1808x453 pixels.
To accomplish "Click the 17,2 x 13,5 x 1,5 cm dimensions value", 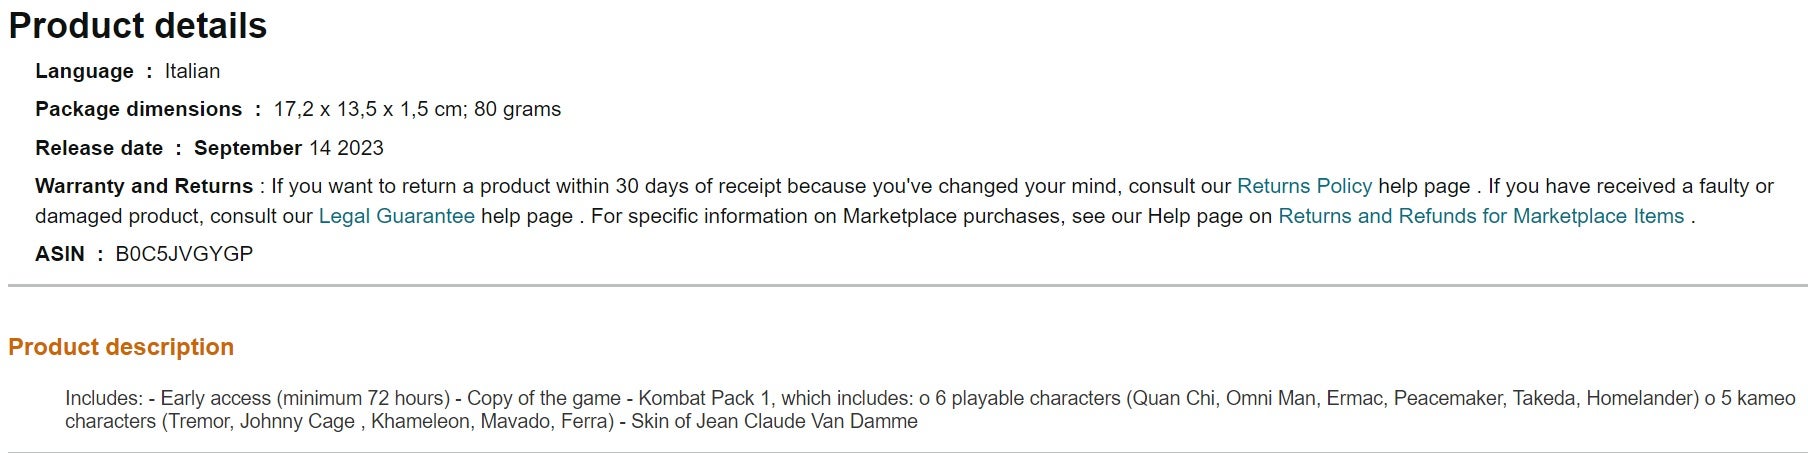I will pyautogui.click(x=368, y=109).
